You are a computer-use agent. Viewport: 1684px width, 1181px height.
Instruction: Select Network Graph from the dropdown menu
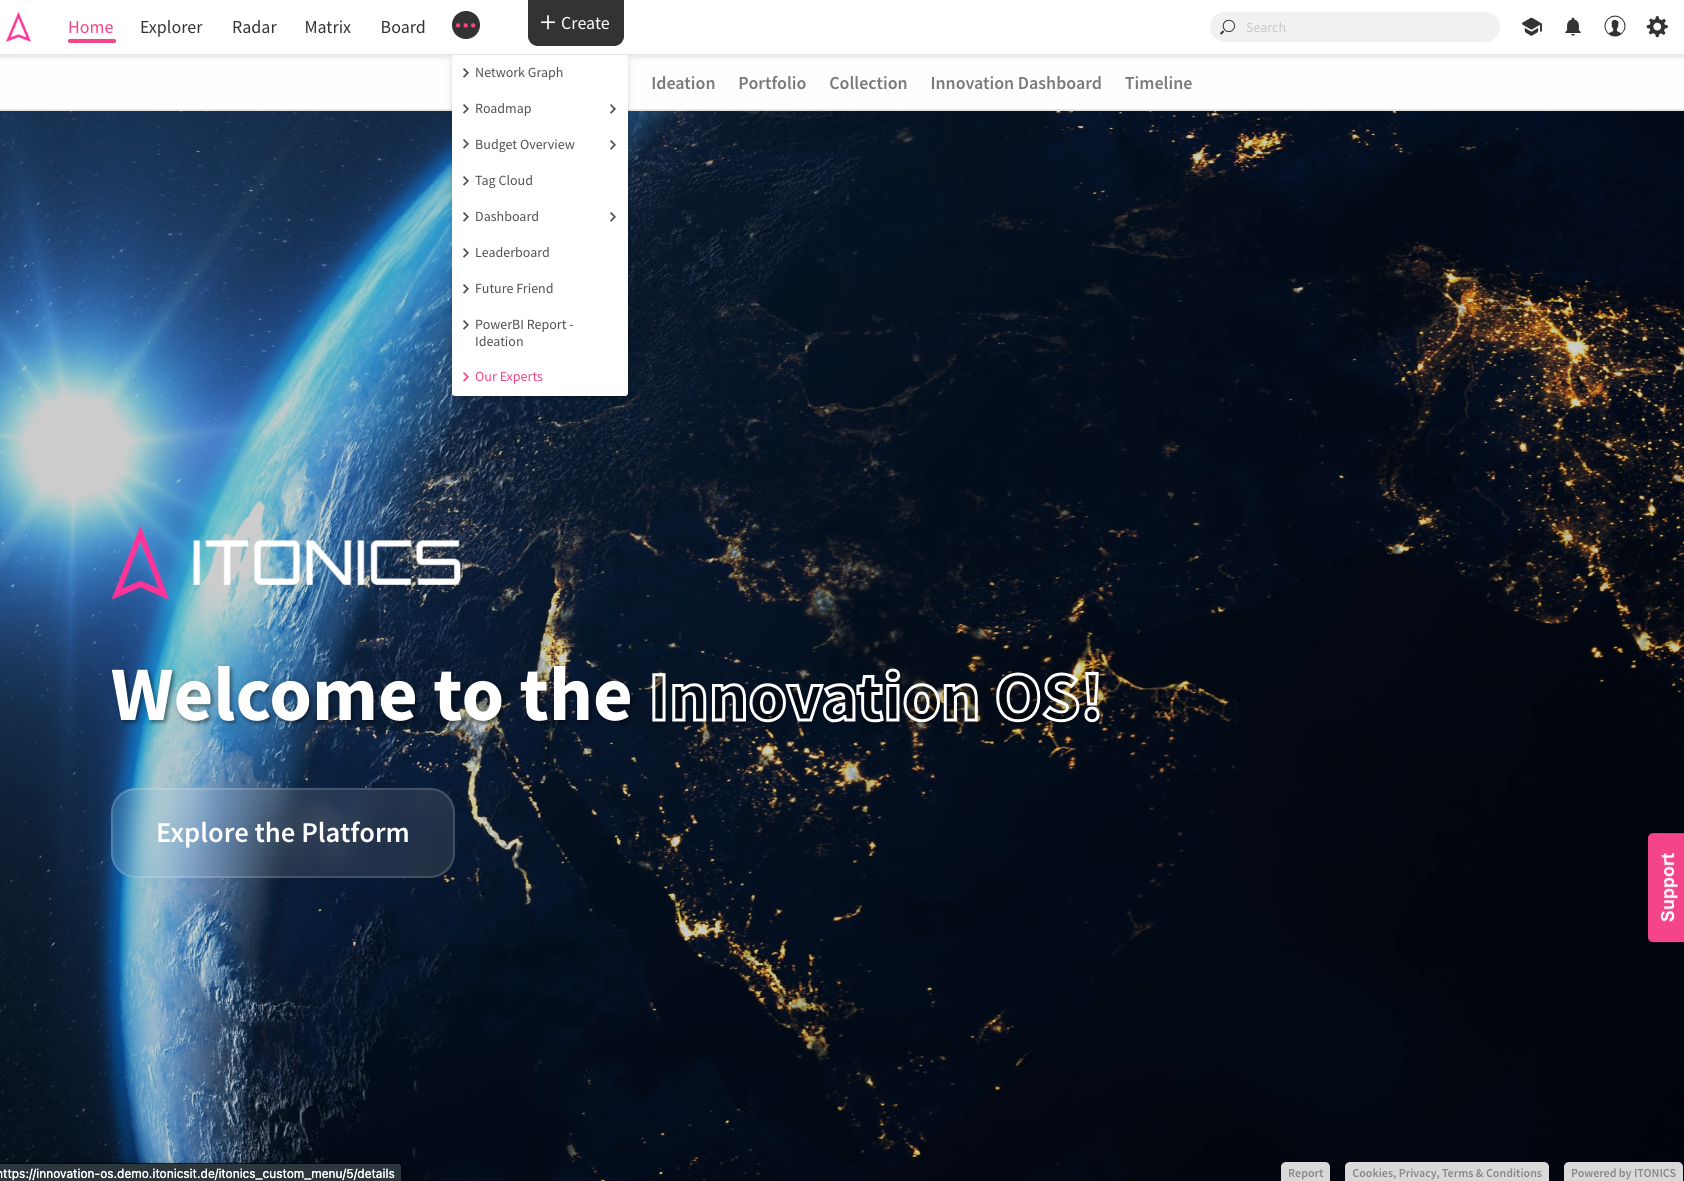[x=518, y=73]
